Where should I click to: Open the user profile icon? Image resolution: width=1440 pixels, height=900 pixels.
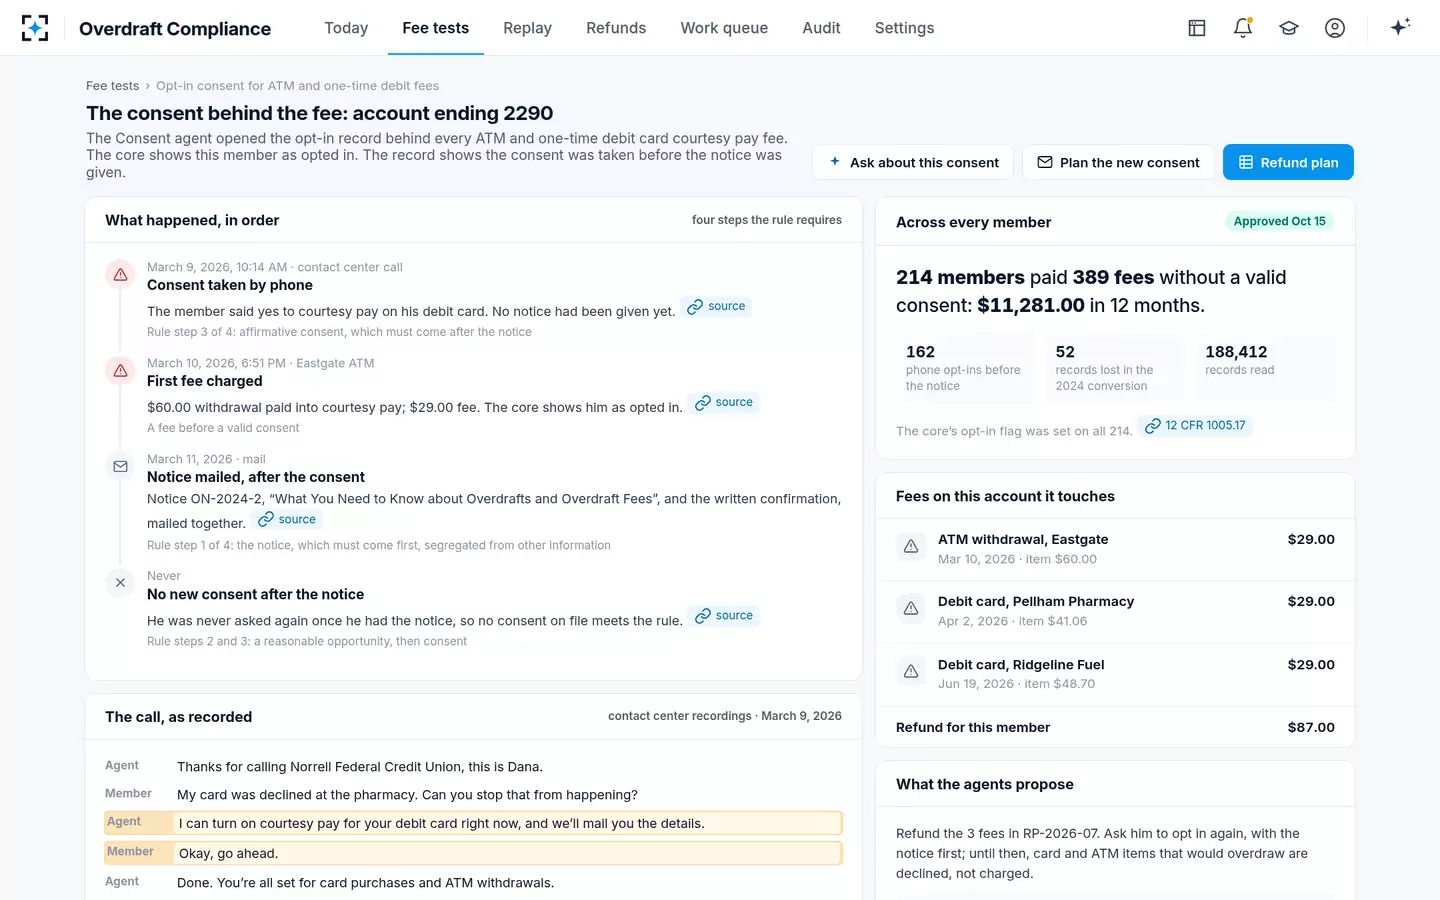click(1335, 28)
